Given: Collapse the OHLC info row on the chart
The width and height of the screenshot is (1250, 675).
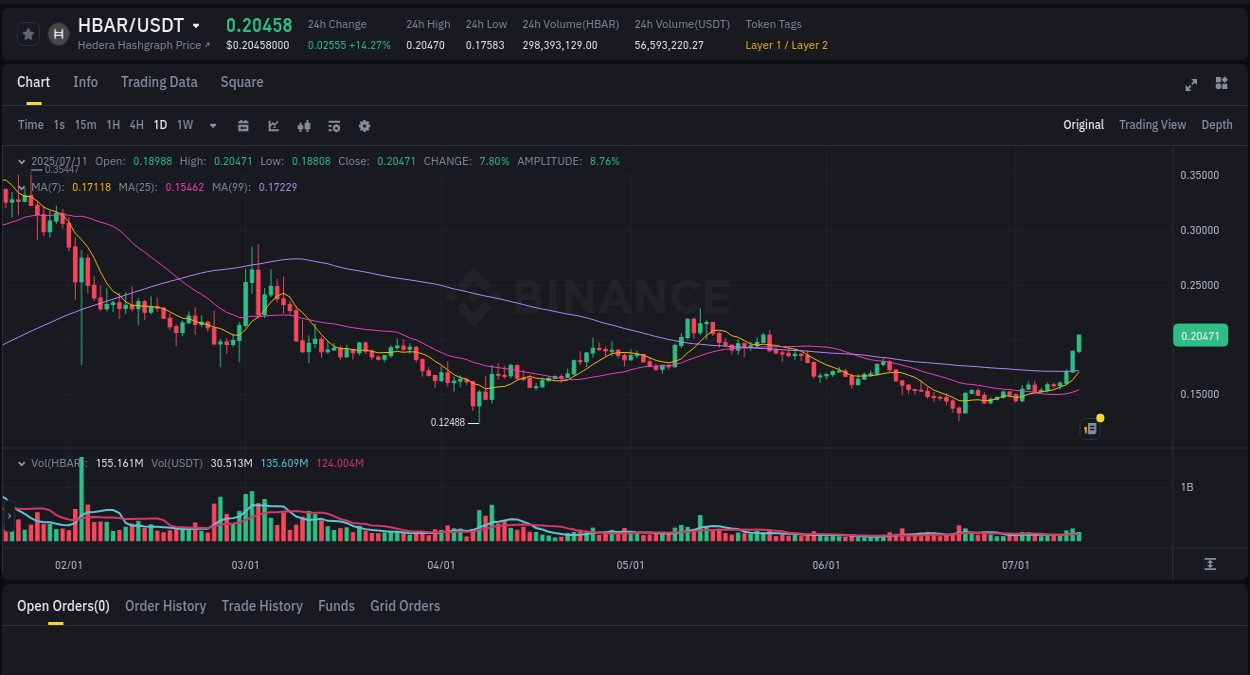Looking at the screenshot, I should coord(21,161).
